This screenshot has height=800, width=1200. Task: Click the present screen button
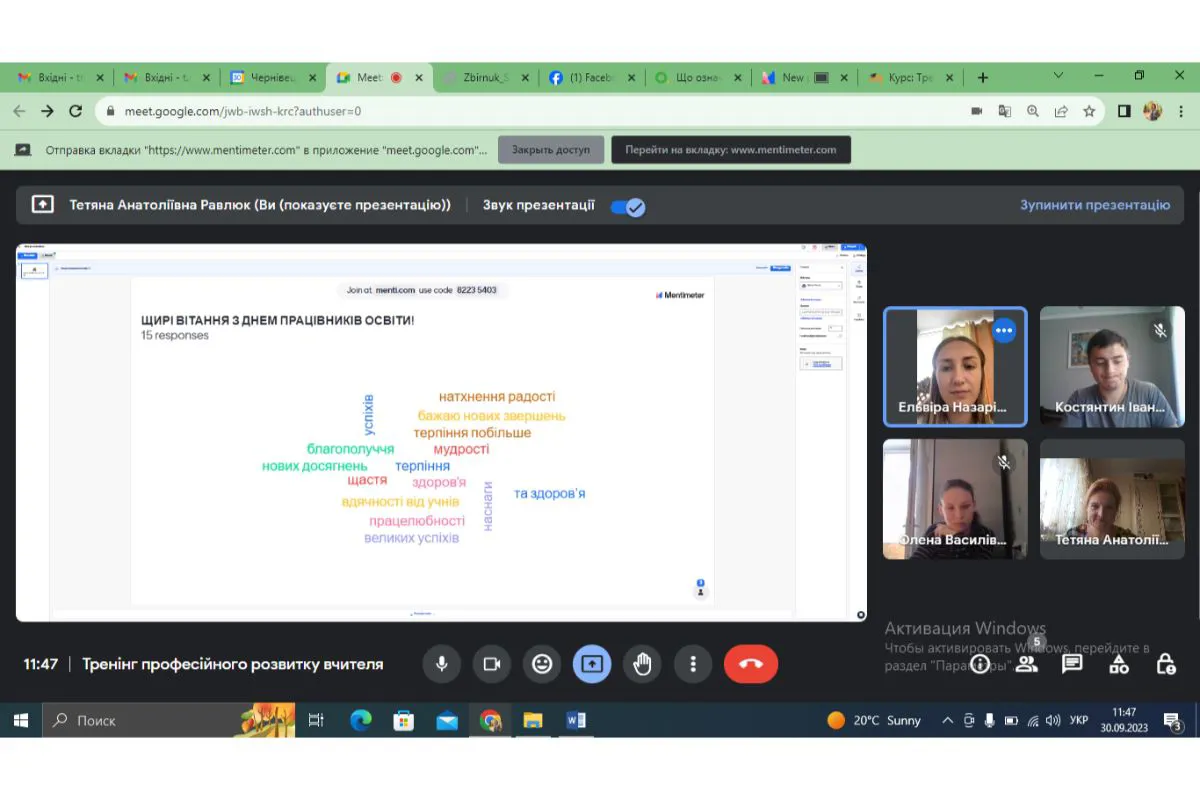592,664
